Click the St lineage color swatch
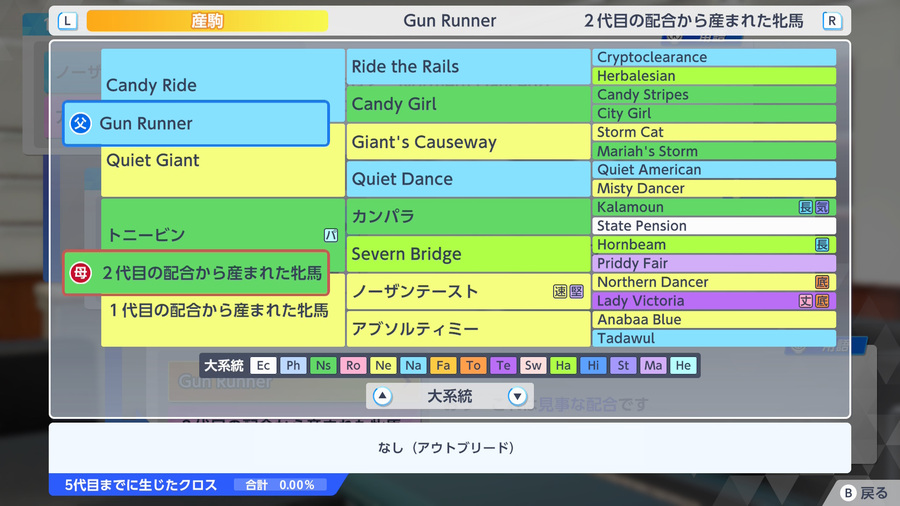 click(623, 365)
